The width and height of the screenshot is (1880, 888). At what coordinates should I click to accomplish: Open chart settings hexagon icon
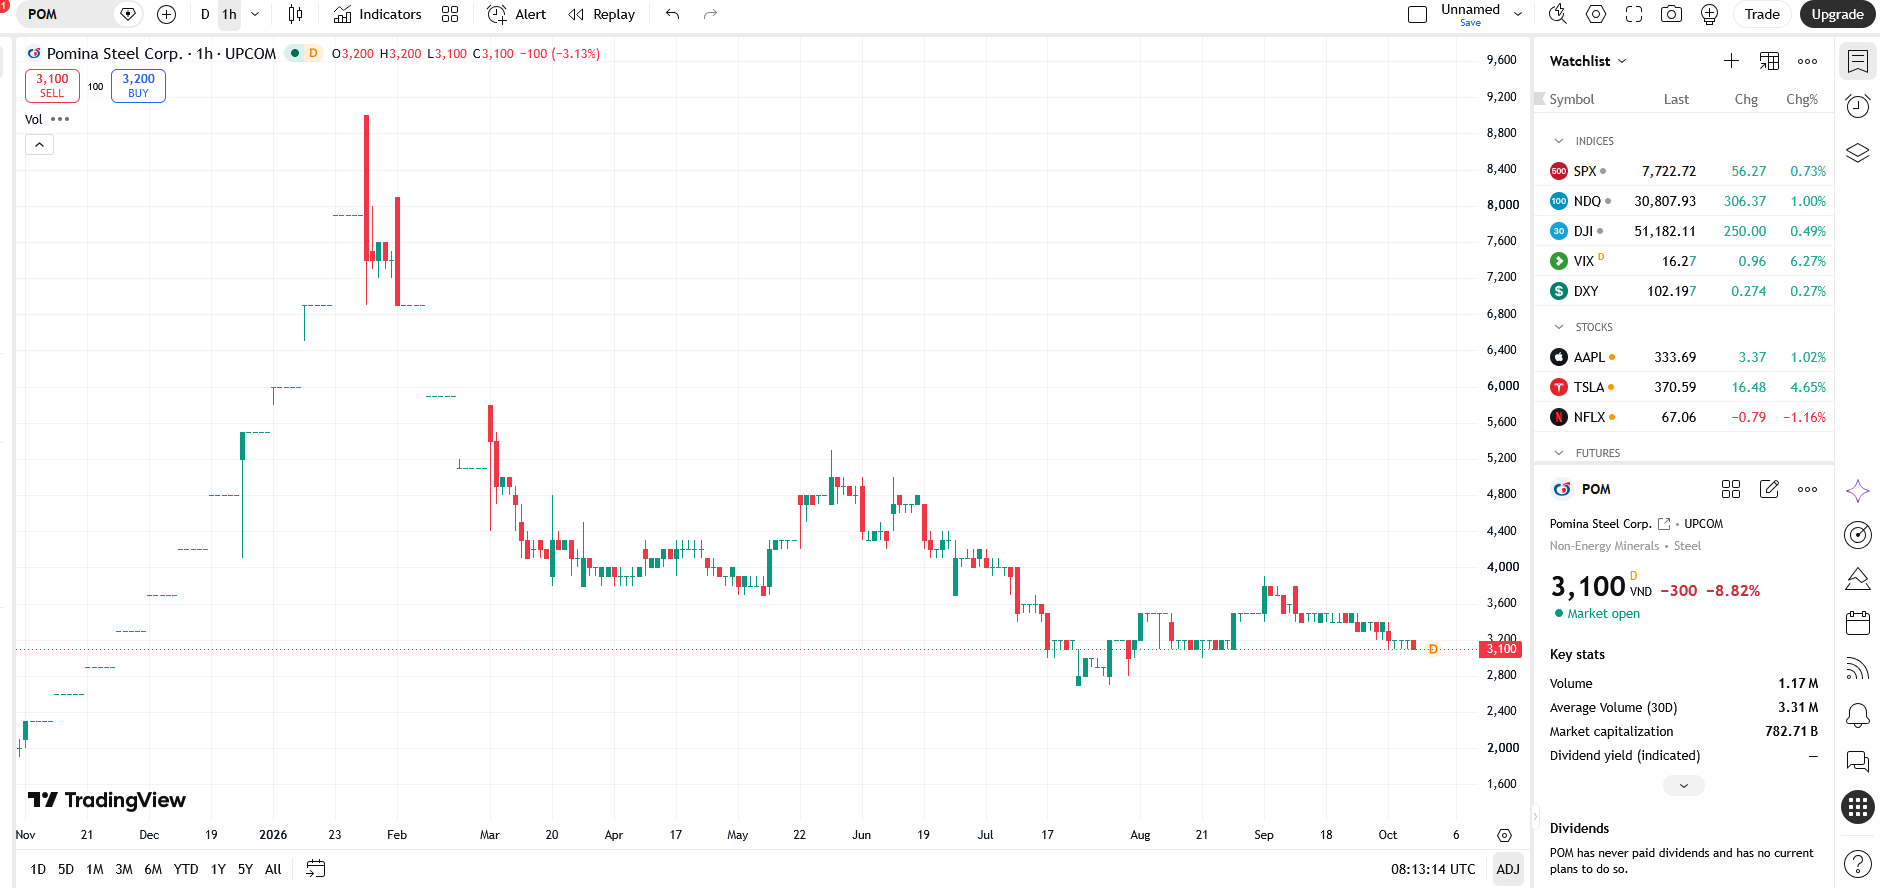tap(1596, 14)
